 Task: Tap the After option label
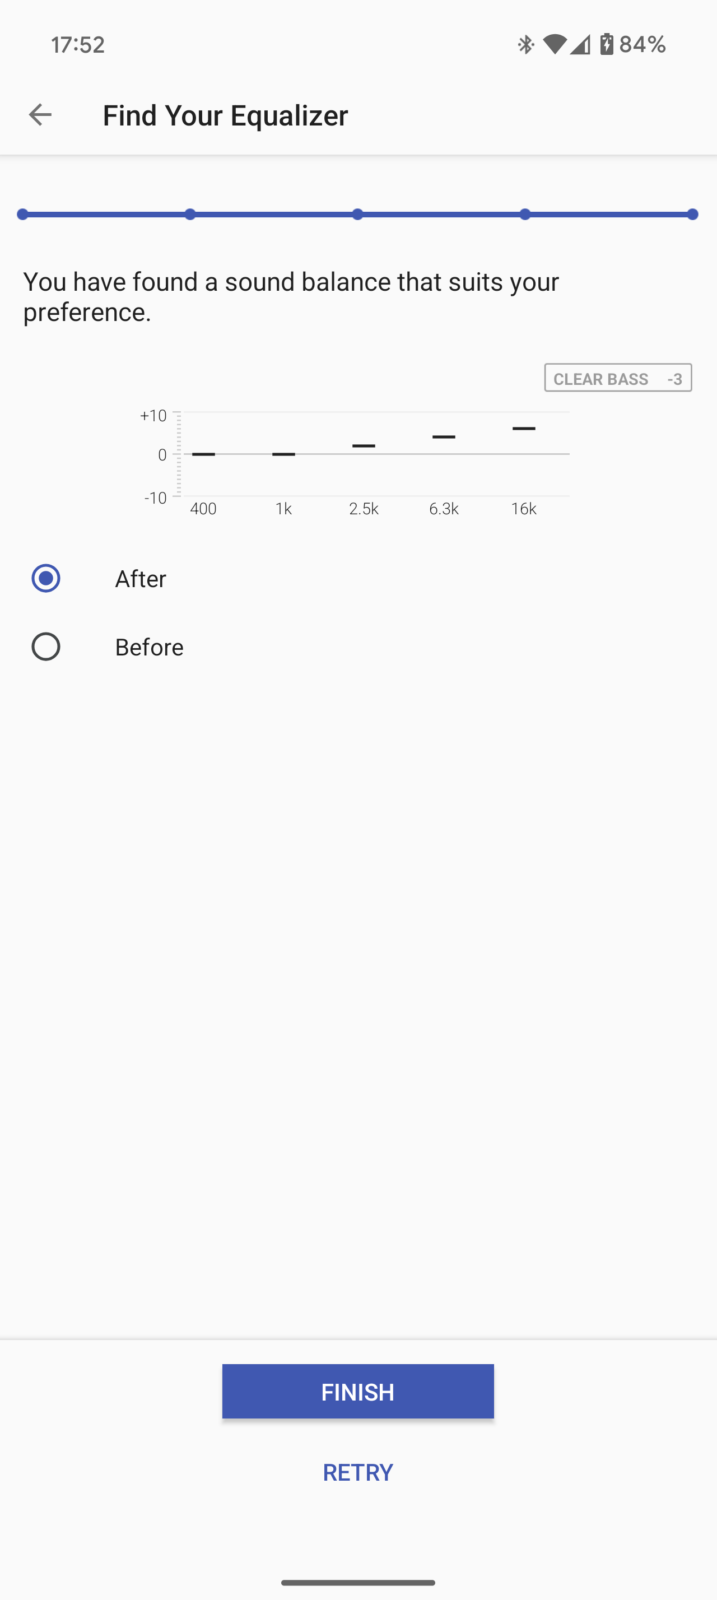pyautogui.click(x=140, y=579)
